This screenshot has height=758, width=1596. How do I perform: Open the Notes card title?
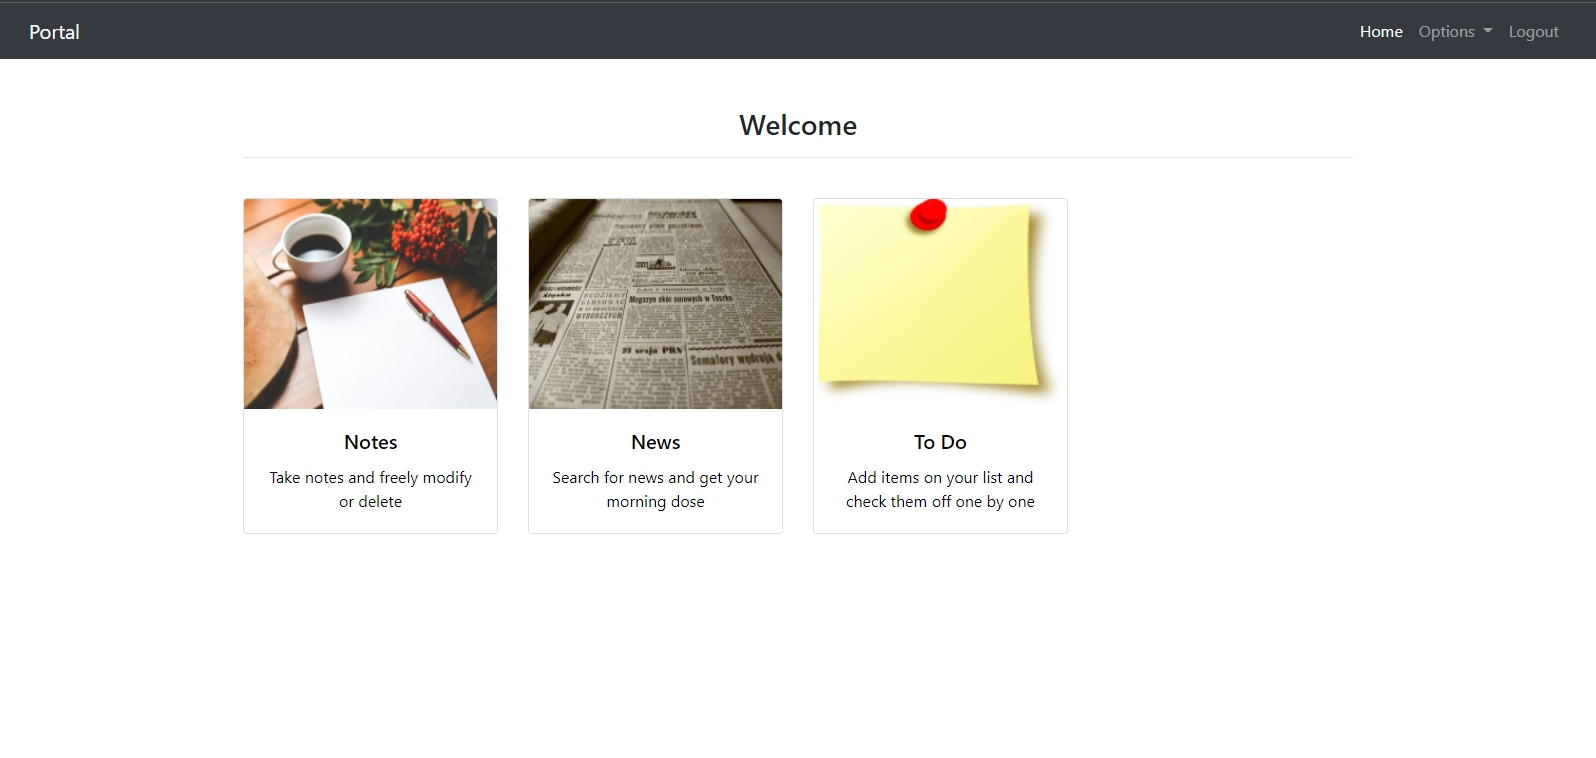(370, 442)
